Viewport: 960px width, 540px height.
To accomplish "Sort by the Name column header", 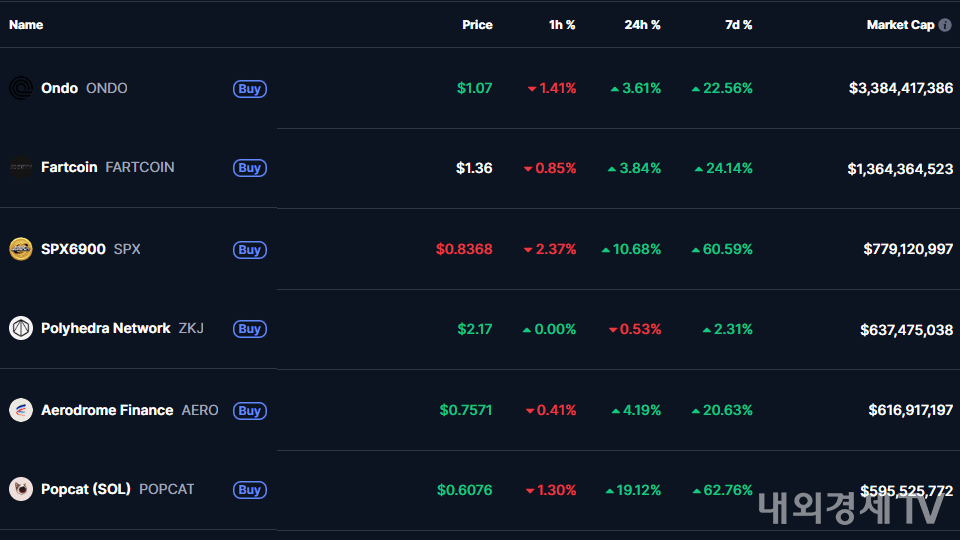I will click(26, 25).
